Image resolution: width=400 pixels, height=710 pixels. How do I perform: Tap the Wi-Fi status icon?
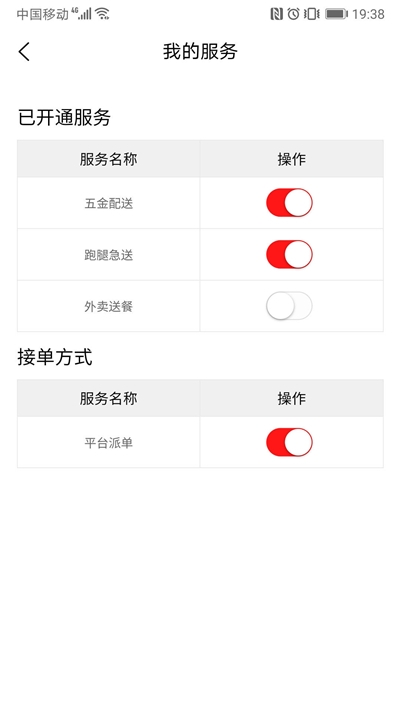102,14
